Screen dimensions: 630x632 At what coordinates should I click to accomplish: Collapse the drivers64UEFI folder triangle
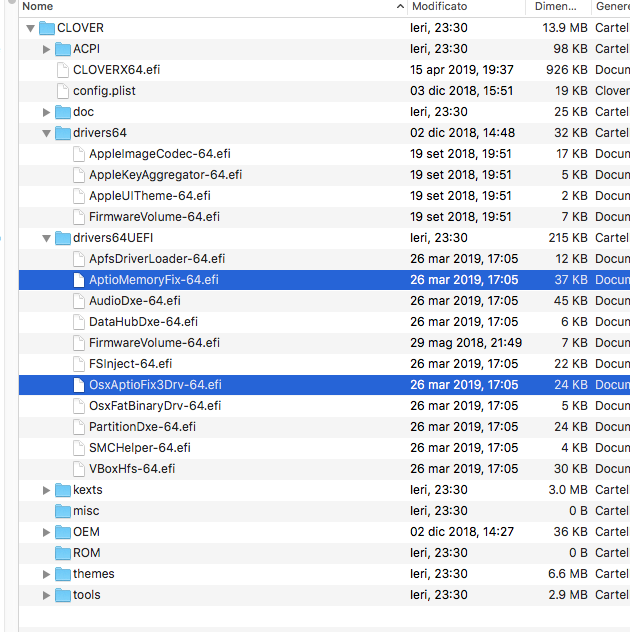click(46, 238)
